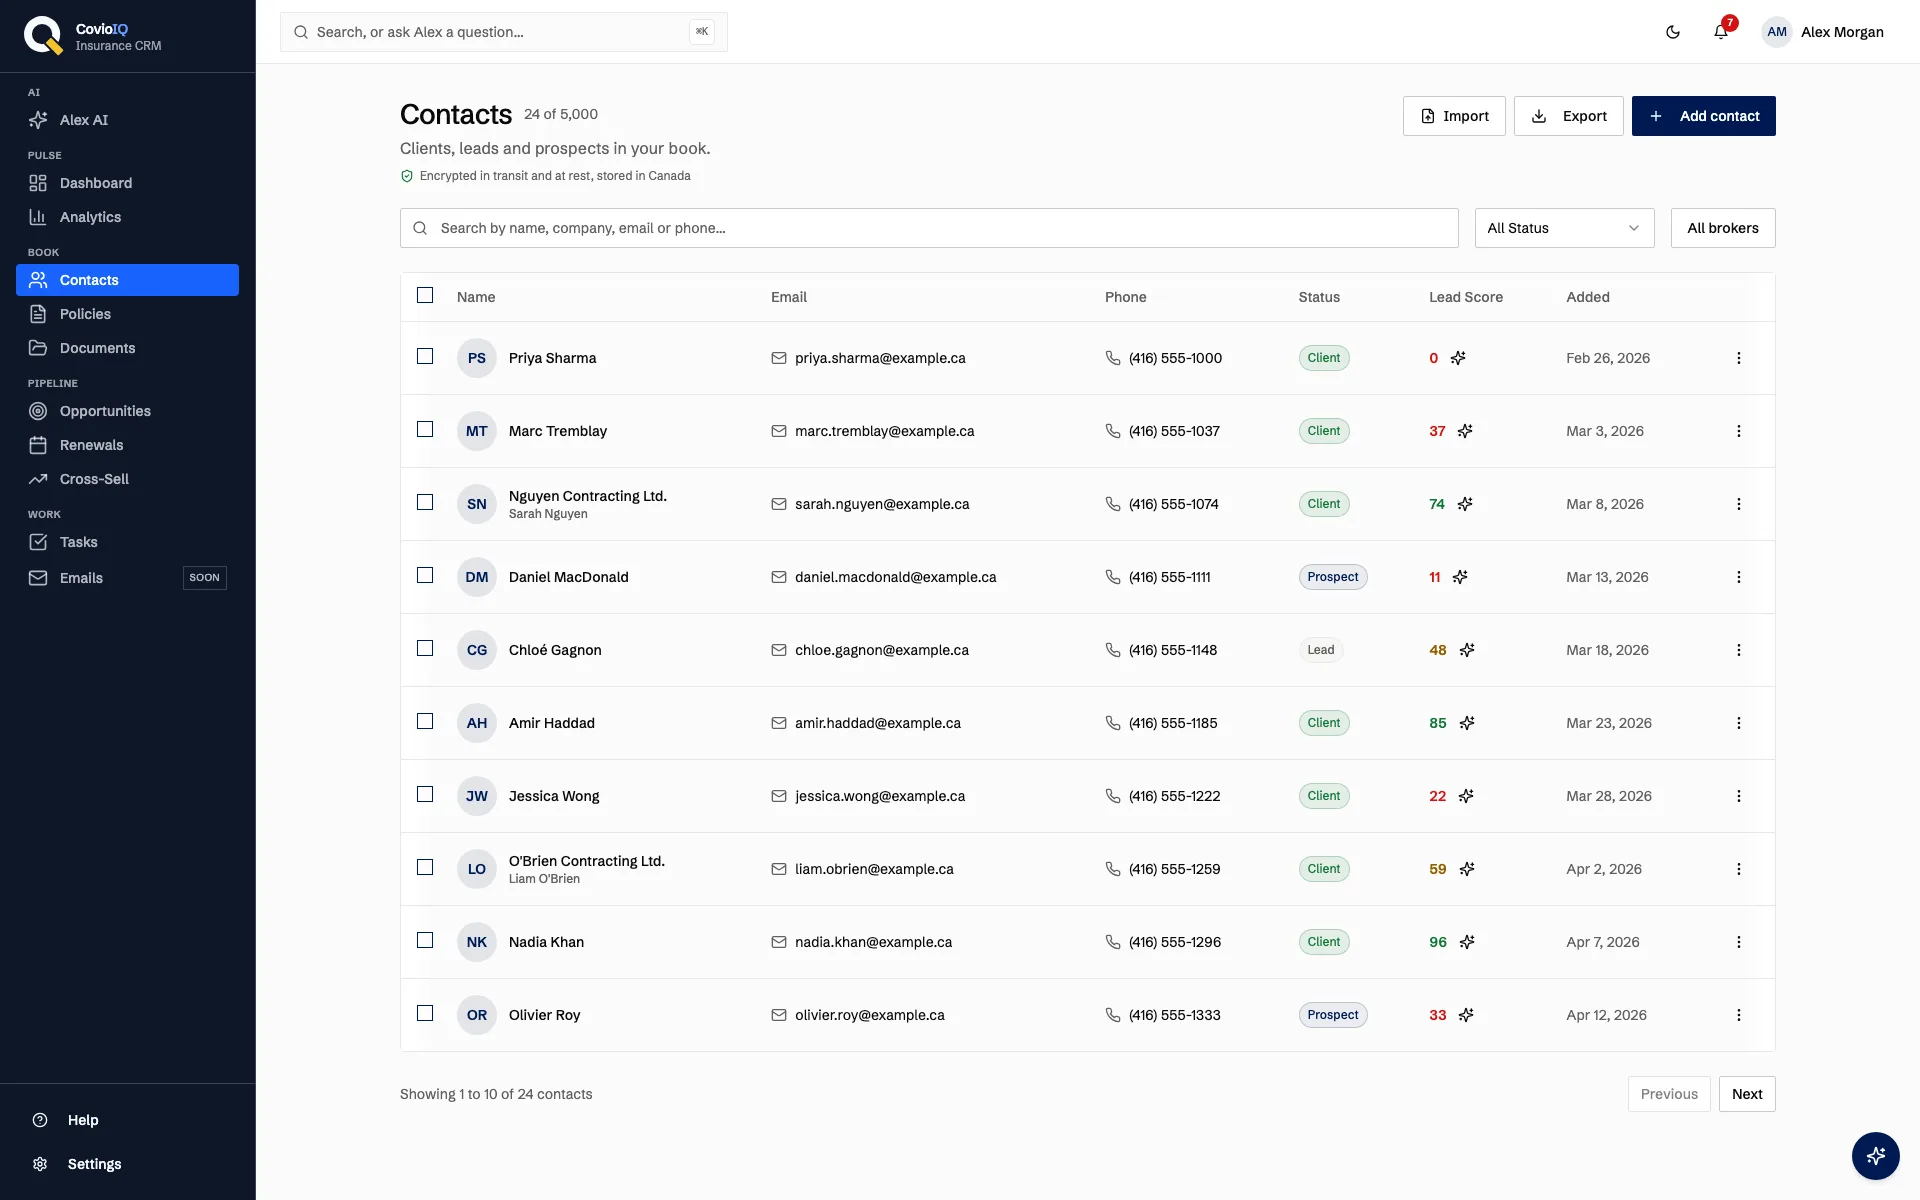Screen dimensions: 1920x1200
Task: Click AI sparkle next to Priya Sharma's score
Action: (x=1458, y=358)
